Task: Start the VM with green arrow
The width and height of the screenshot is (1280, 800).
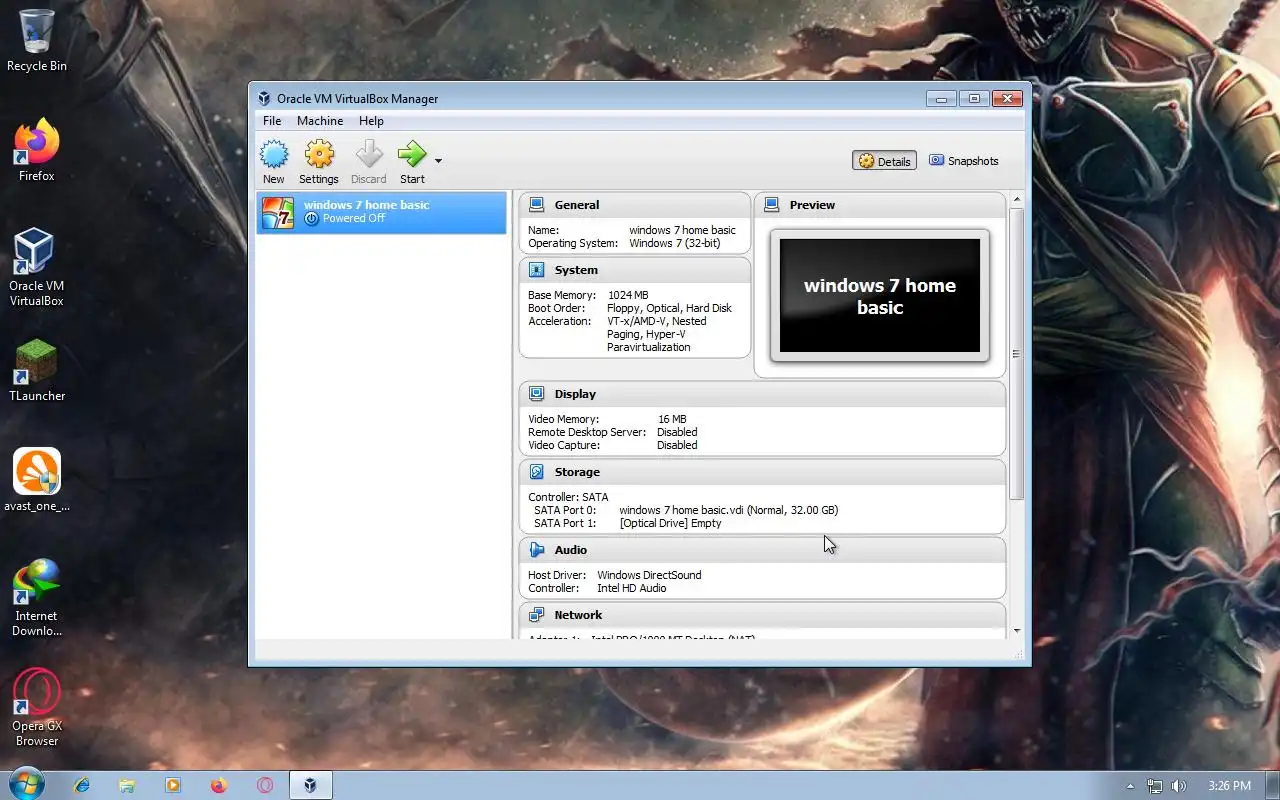Action: (x=412, y=155)
